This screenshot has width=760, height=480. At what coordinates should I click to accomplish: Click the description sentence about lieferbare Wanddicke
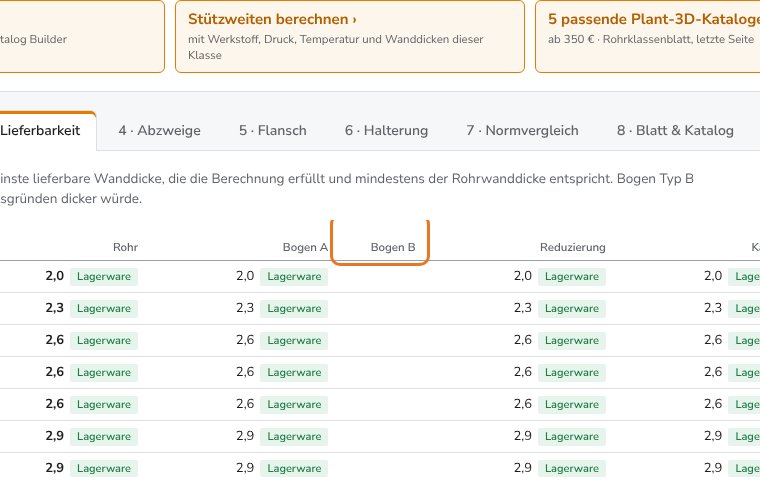pos(347,189)
